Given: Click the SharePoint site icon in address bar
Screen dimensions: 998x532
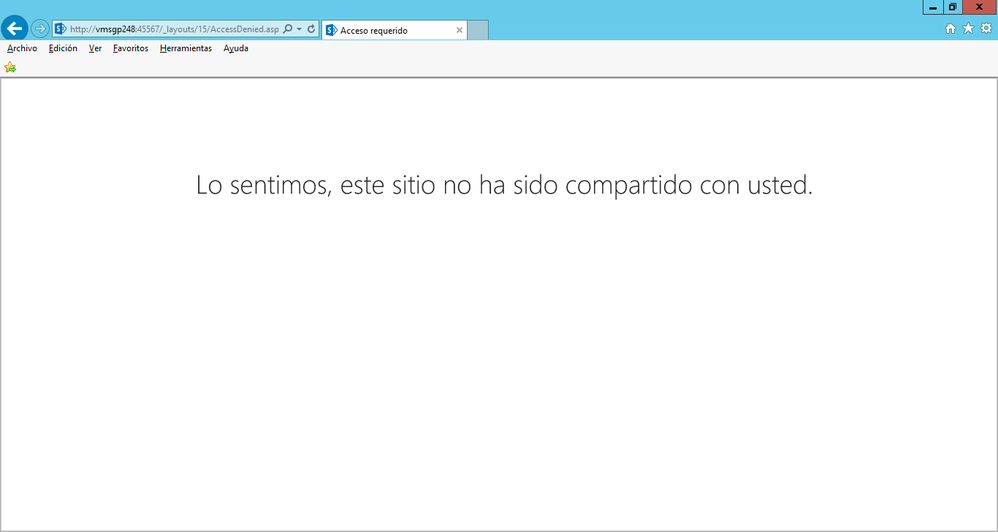Looking at the screenshot, I should click(60, 29).
